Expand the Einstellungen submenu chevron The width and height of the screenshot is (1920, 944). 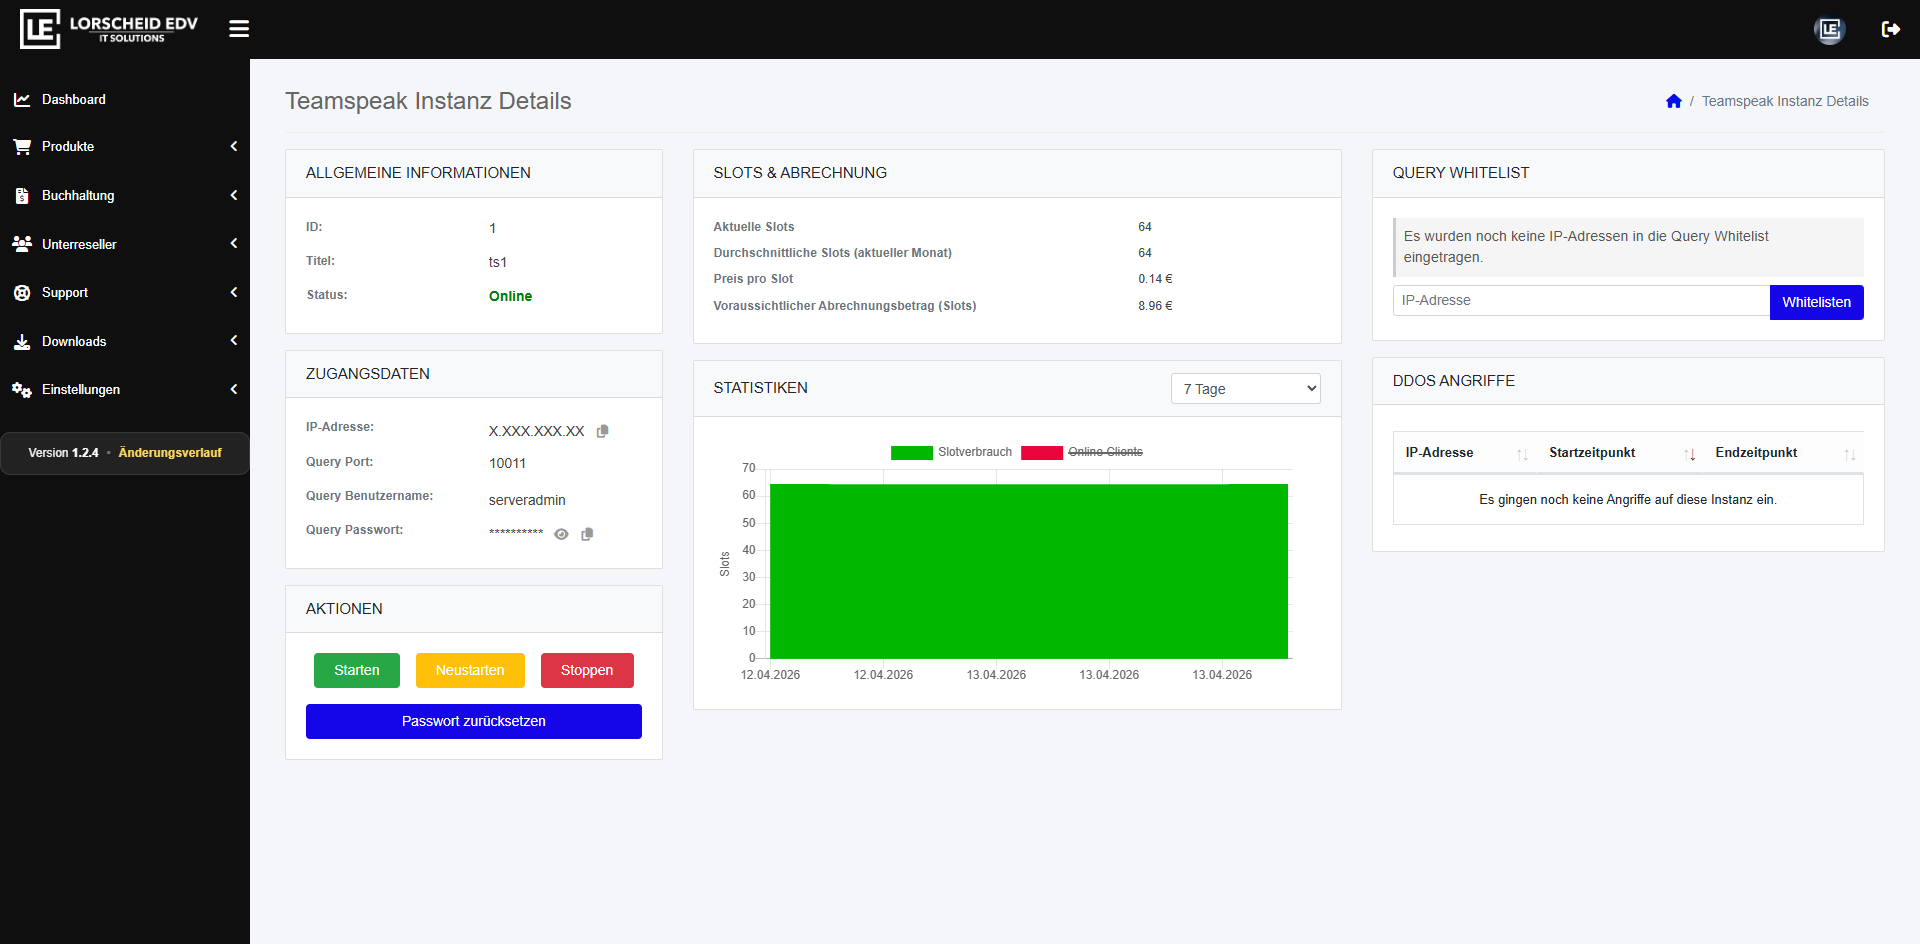(234, 389)
